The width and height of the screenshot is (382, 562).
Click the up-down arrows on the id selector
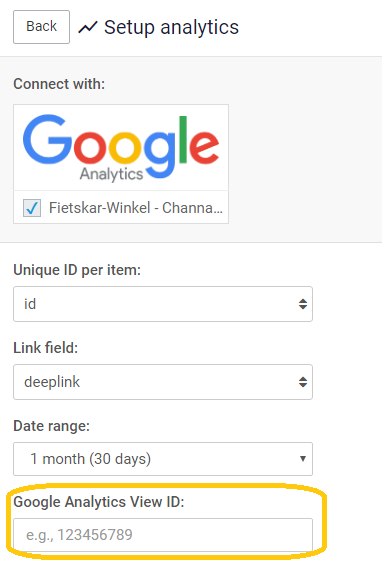click(x=303, y=304)
